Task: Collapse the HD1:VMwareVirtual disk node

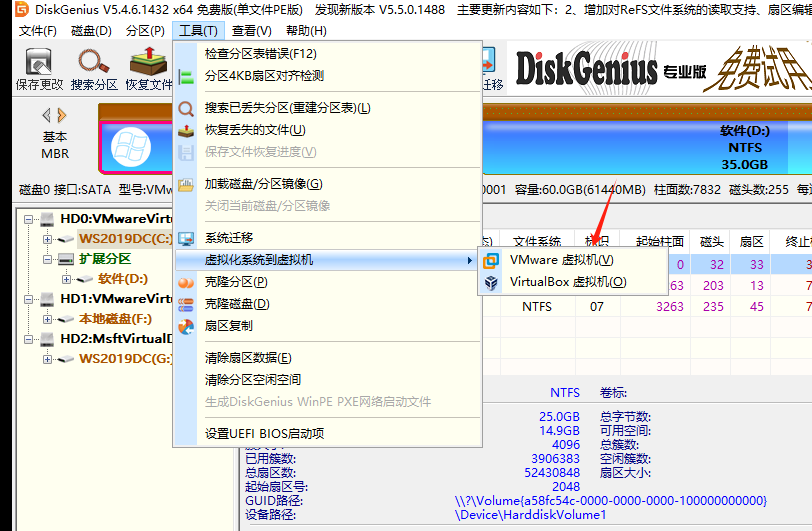Action: (28, 299)
